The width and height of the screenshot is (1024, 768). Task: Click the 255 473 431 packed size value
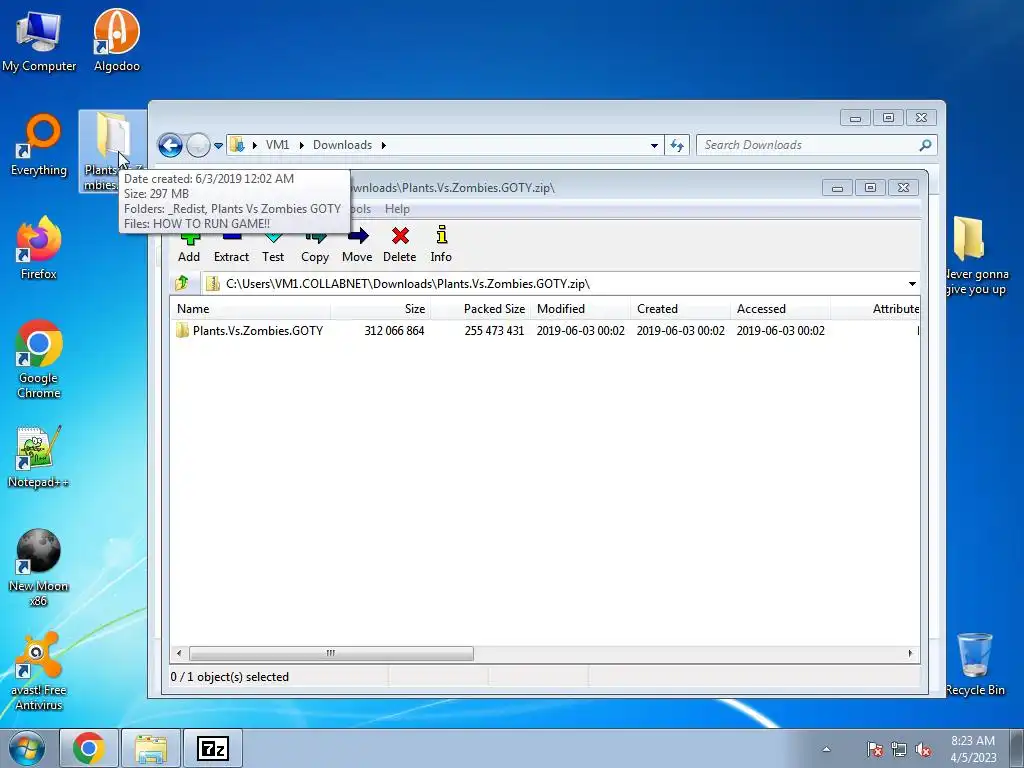coord(494,330)
